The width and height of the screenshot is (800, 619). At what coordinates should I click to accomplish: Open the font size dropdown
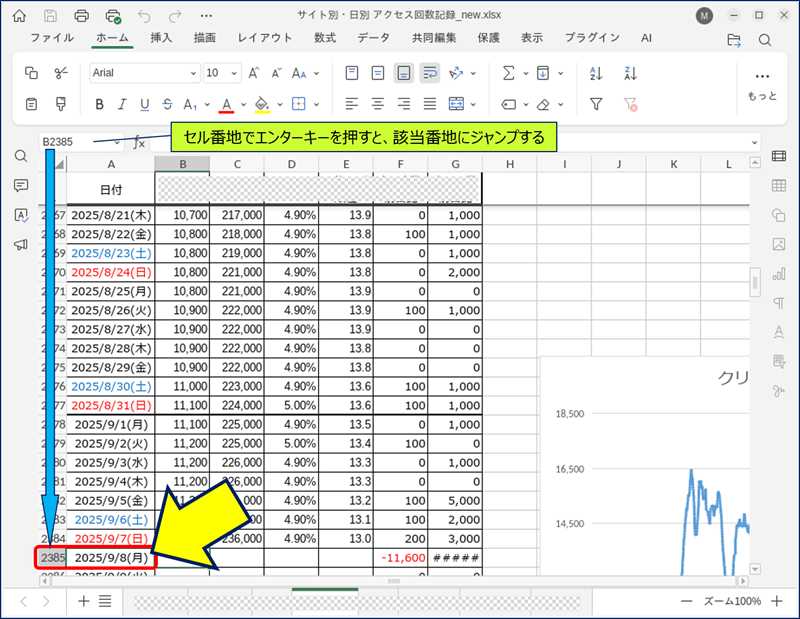coord(236,73)
